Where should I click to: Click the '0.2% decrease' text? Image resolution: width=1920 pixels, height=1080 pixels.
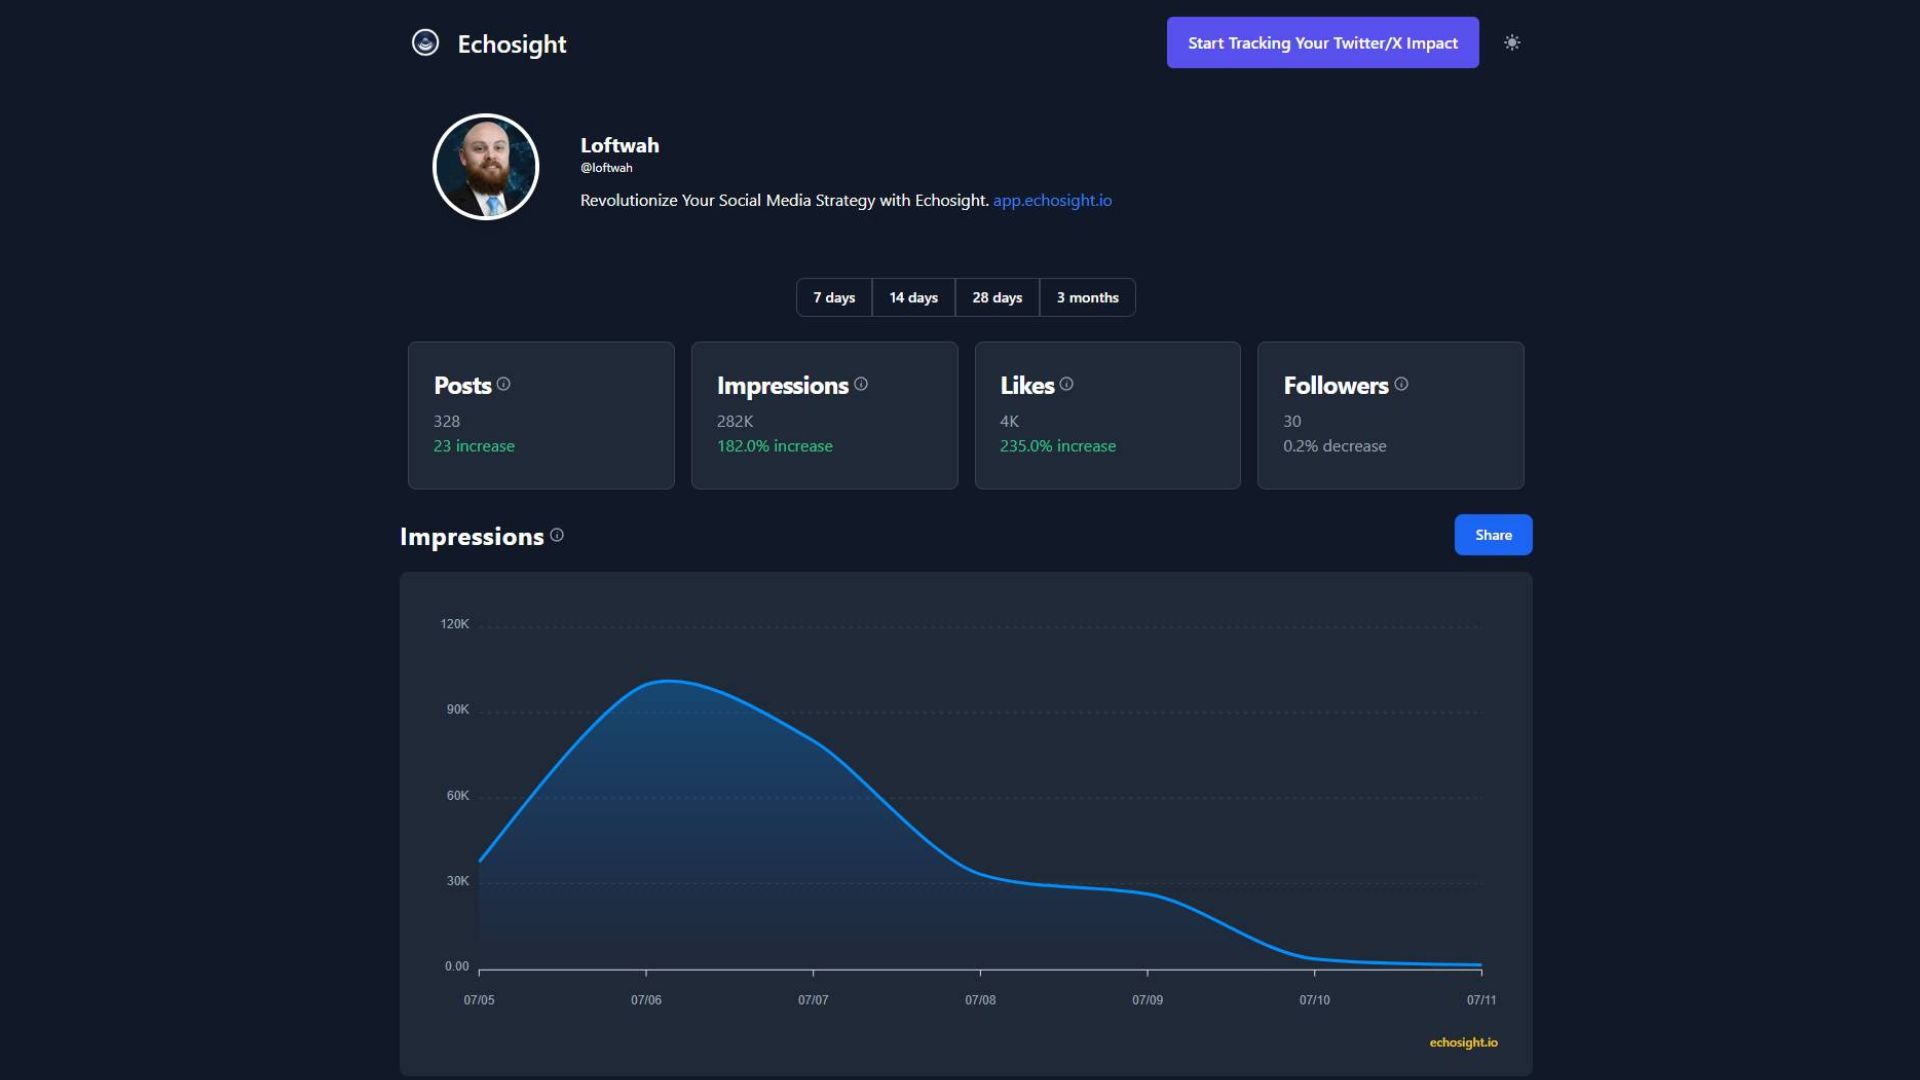pos(1335,446)
